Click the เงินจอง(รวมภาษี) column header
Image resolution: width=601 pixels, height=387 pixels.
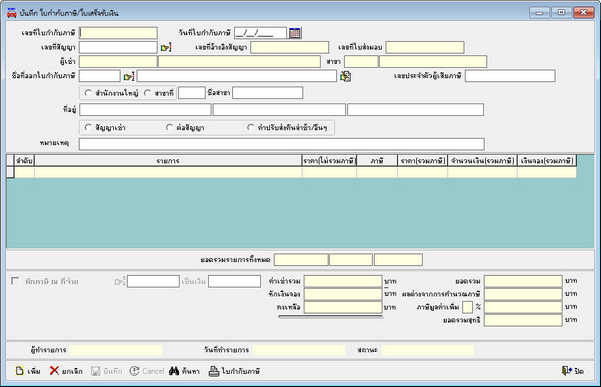[x=547, y=161]
